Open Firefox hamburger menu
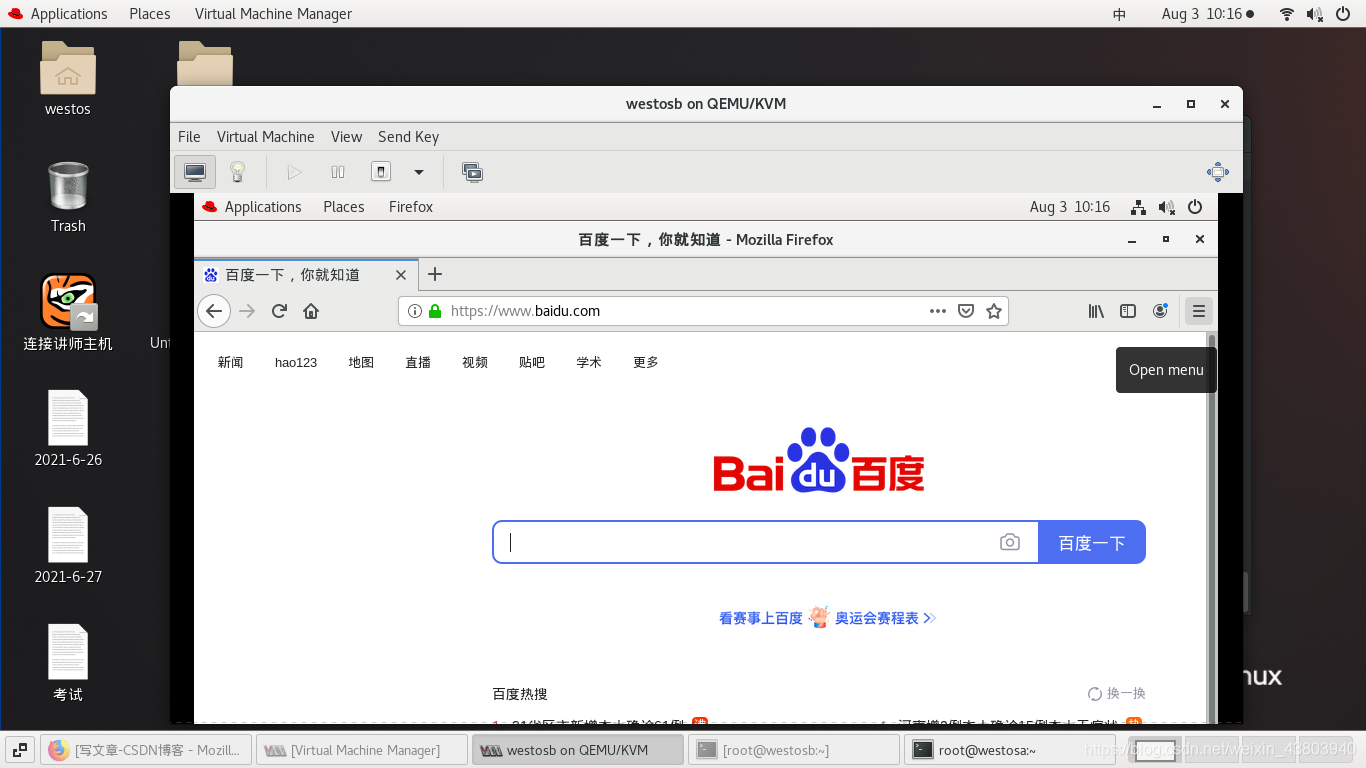The width and height of the screenshot is (1366, 768). click(1198, 311)
